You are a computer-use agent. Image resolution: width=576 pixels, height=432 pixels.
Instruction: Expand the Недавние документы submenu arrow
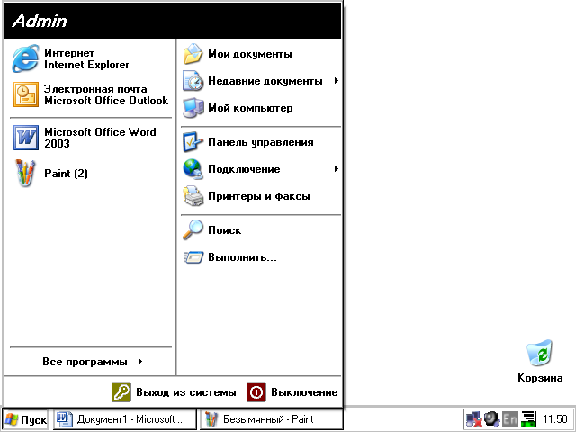336,81
